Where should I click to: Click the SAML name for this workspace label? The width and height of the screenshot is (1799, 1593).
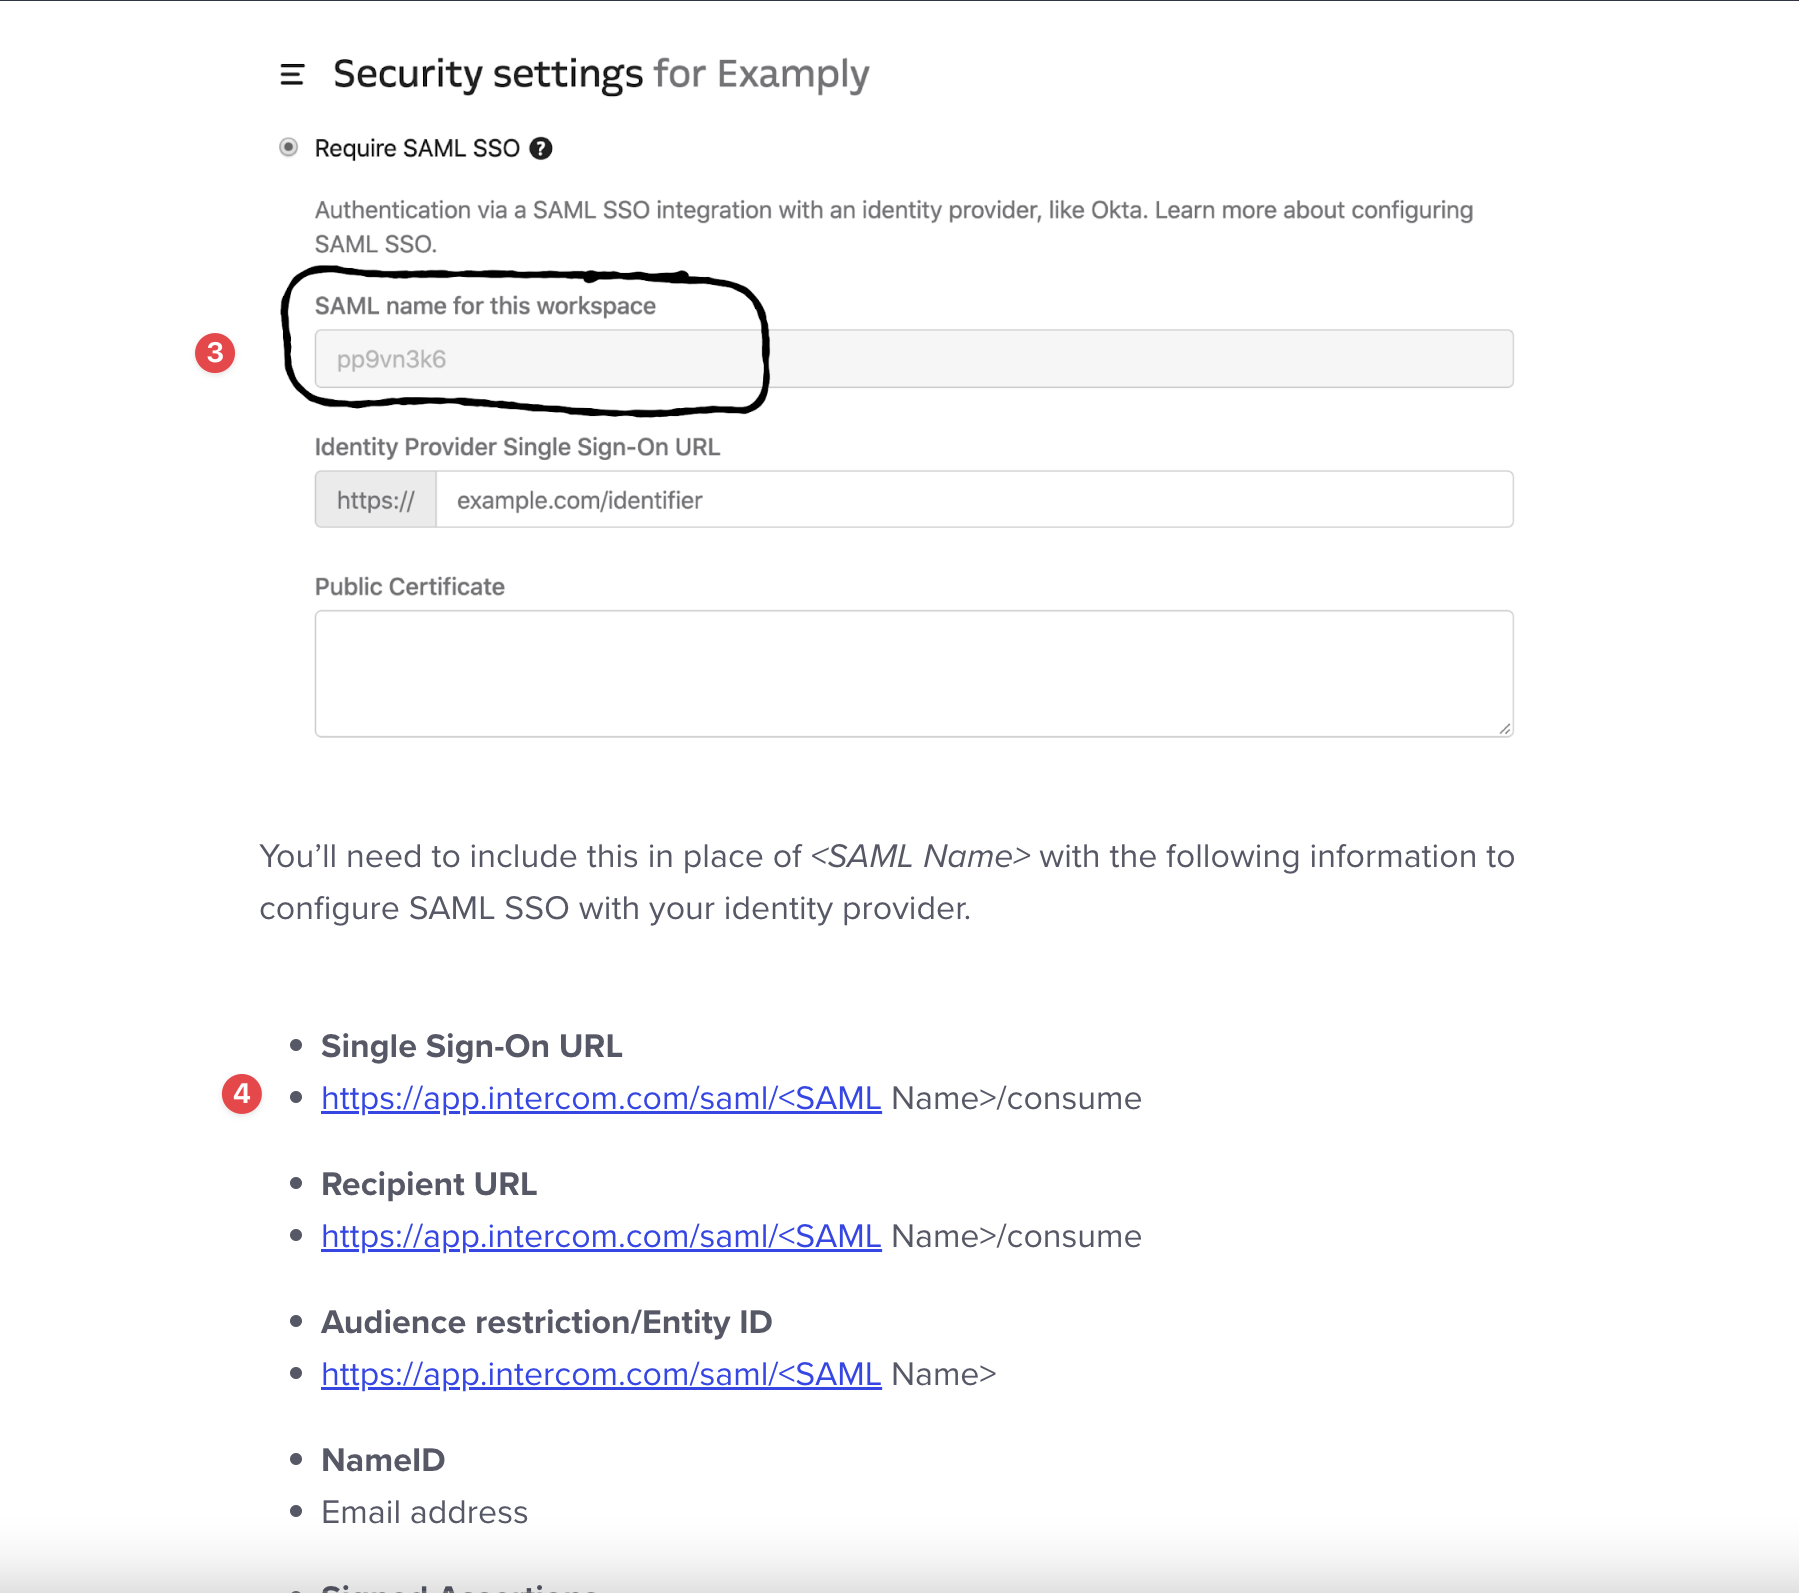point(485,306)
